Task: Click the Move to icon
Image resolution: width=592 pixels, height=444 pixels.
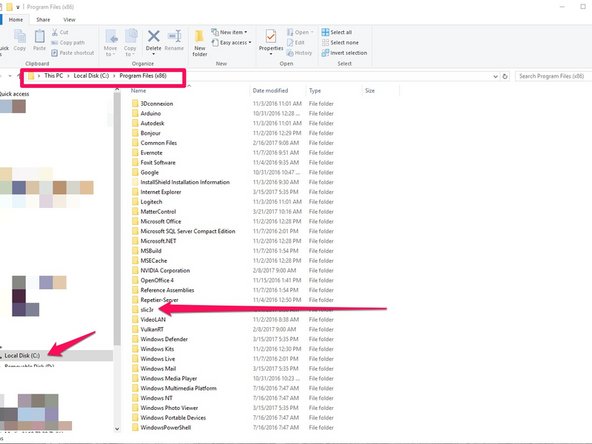Action: point(111,37)
